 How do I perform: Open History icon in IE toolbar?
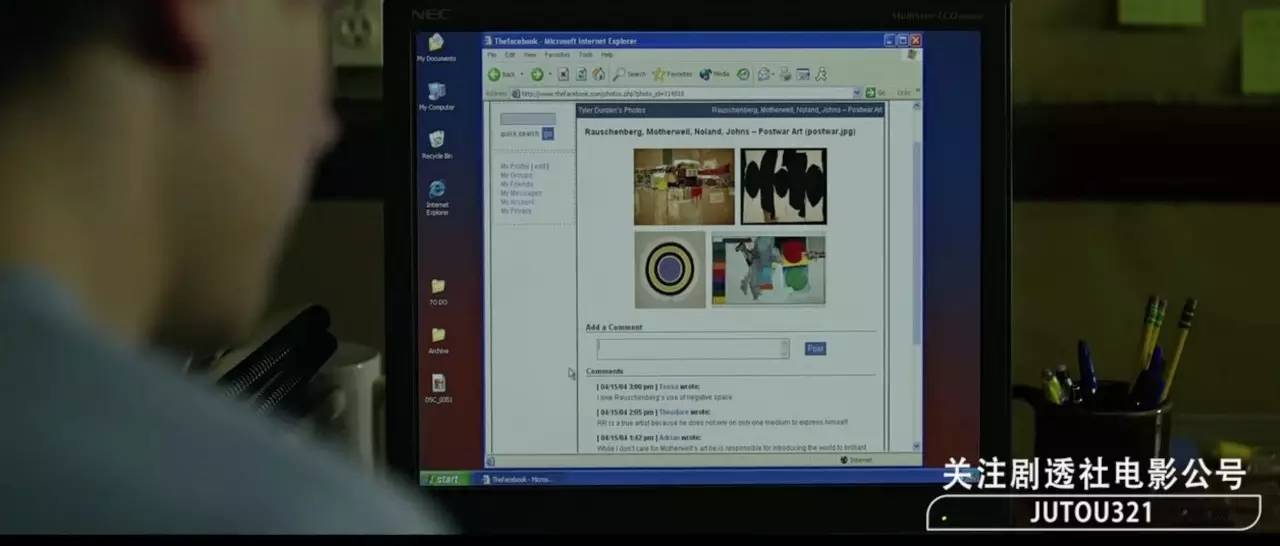pyautogui.click(x=743, y=74)
